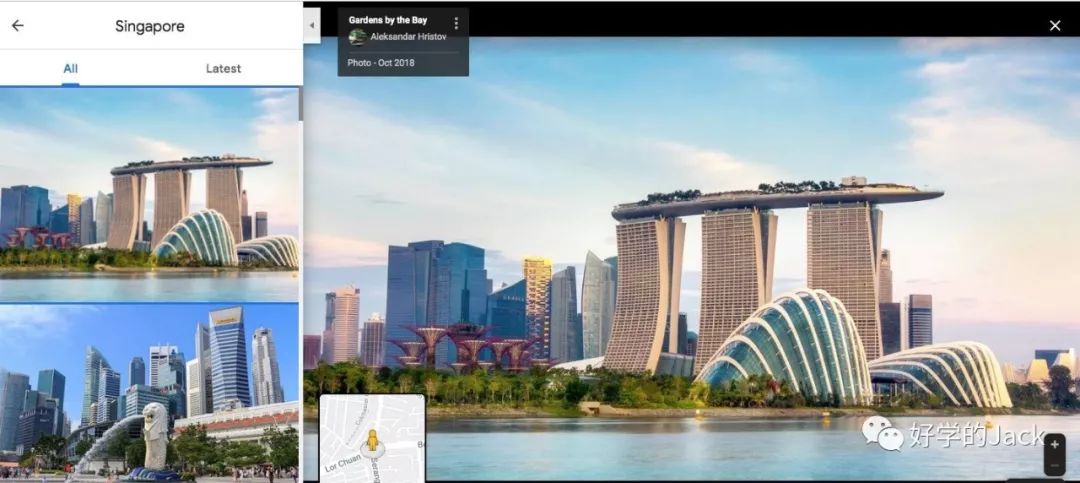Click the mini map preview
The height and width of the screenshot is (483, 1080).
coord(373,438)
